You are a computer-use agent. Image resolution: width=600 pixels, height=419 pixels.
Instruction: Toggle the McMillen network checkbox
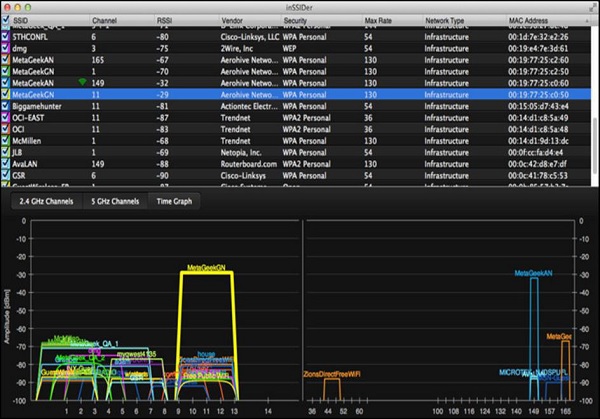click(x=7, y=139)
